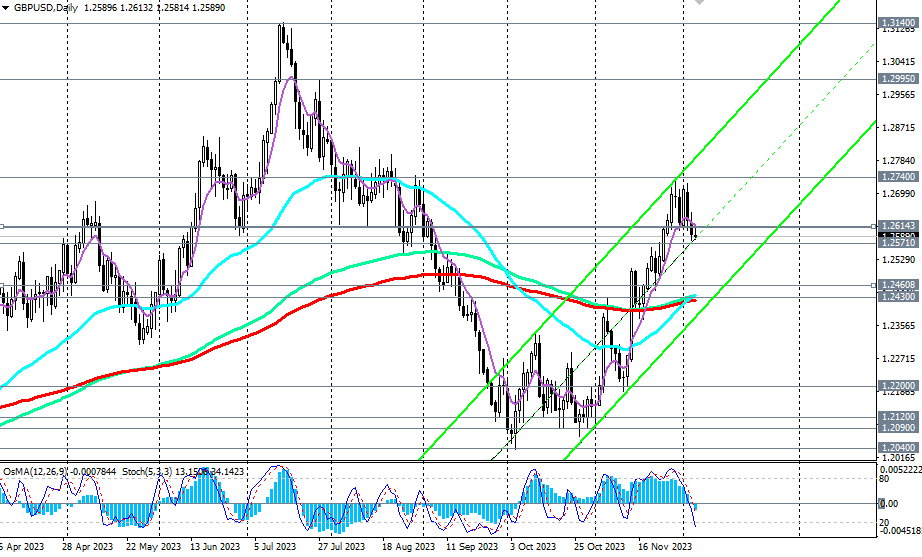Click the 22 May 2023 date label
This screenshot has width=922, height=557.
153,546
